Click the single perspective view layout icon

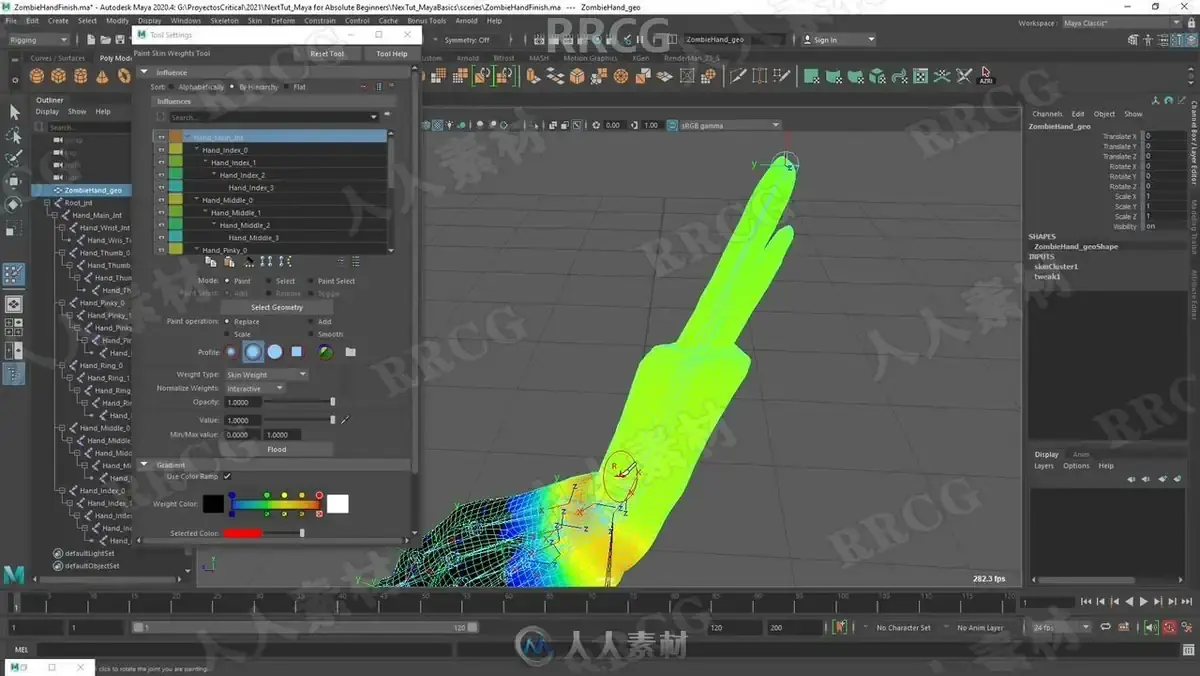[x=14, y=304]
